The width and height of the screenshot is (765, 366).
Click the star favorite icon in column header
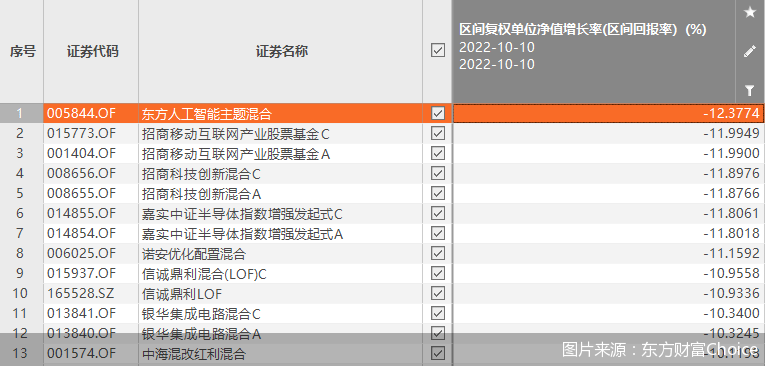coord(750,13)
